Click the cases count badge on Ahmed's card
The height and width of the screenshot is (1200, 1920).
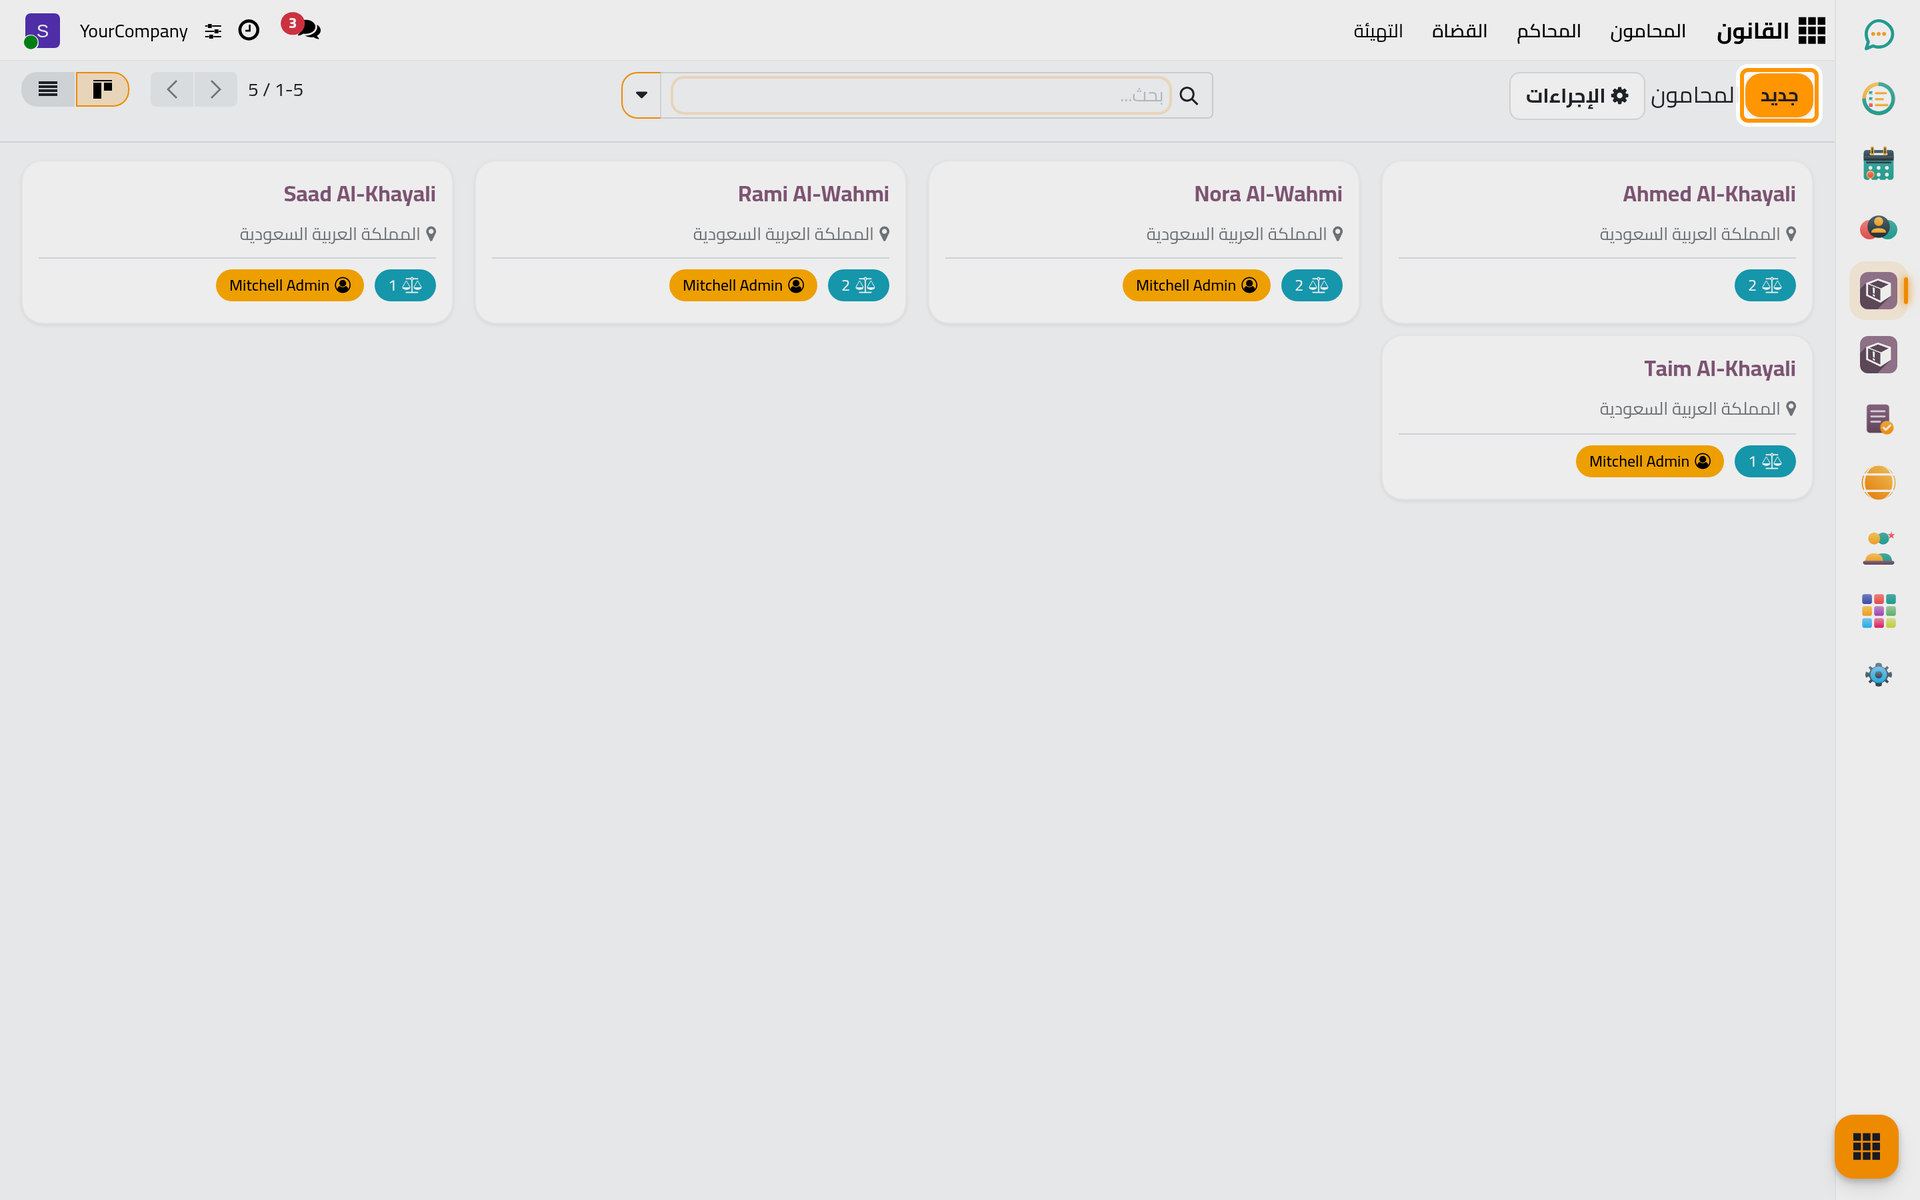(1764, 286)
